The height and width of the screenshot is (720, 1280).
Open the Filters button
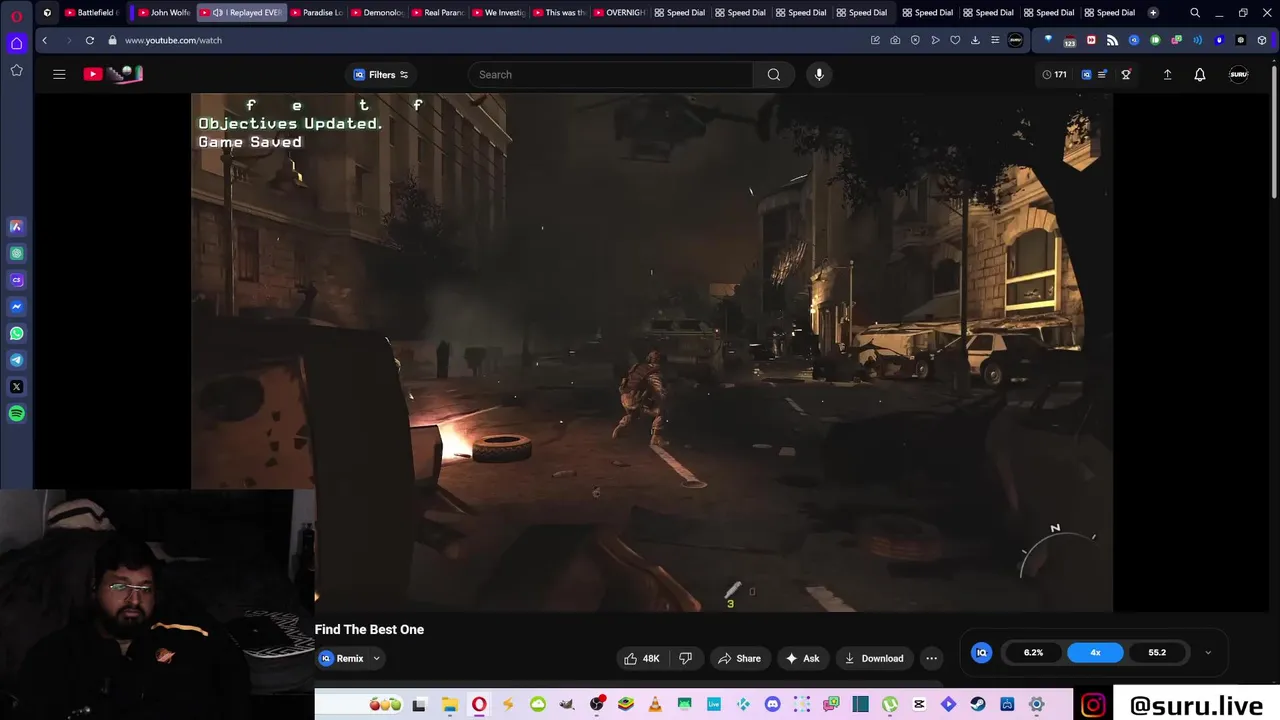[381, 74]
